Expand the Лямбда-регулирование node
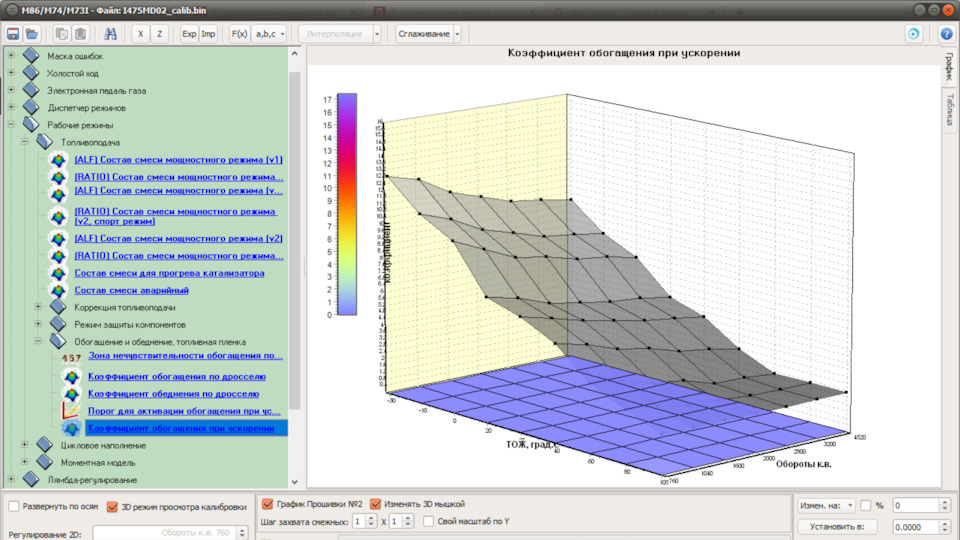Viewport: 960px width, 540px height. (11, 479)
